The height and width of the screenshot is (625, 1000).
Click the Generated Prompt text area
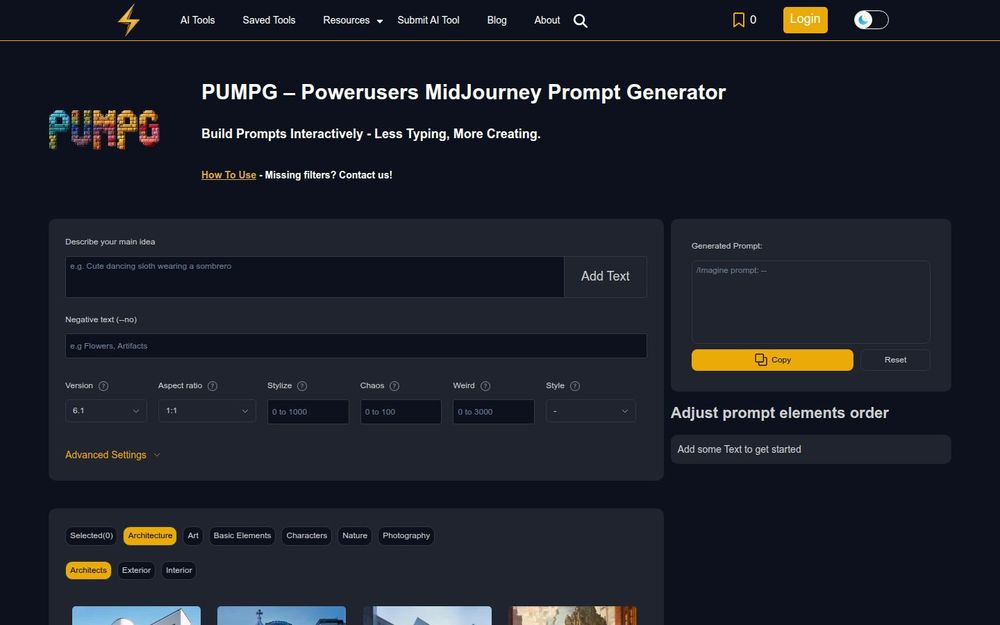click(811, 302)
